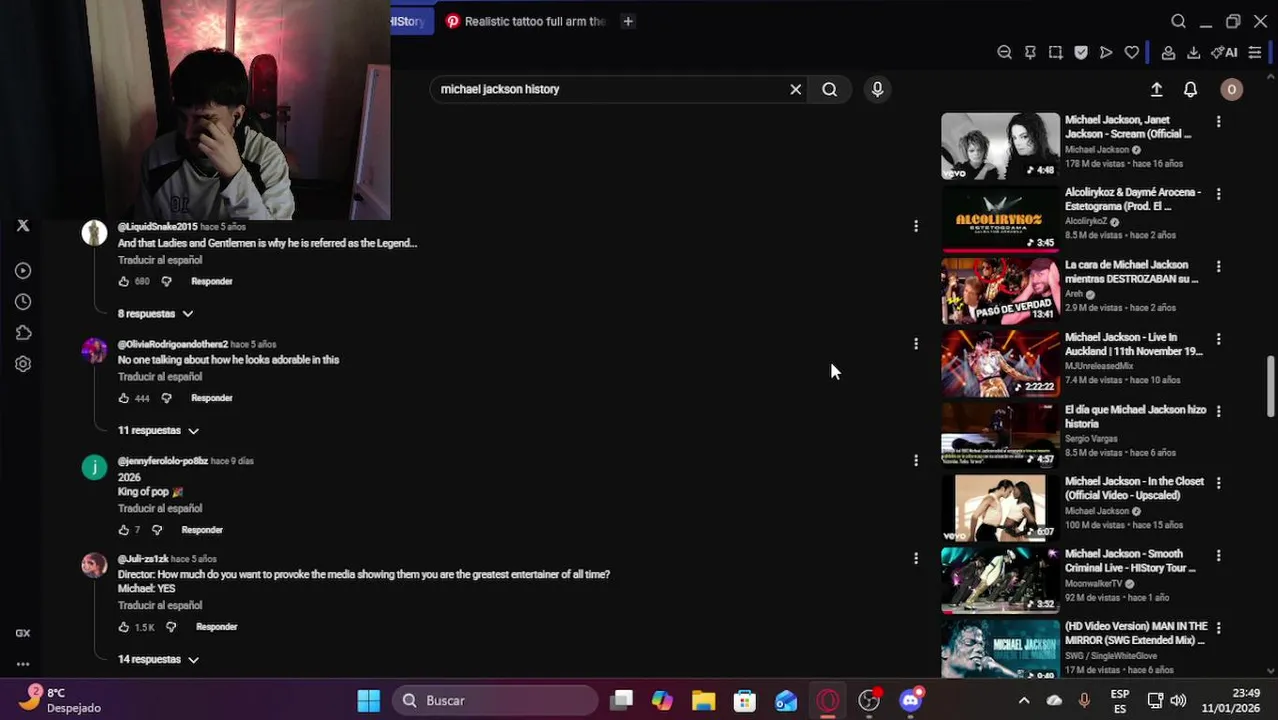Click the send/flow arrow icon in toolbar

coord(1106,52)
